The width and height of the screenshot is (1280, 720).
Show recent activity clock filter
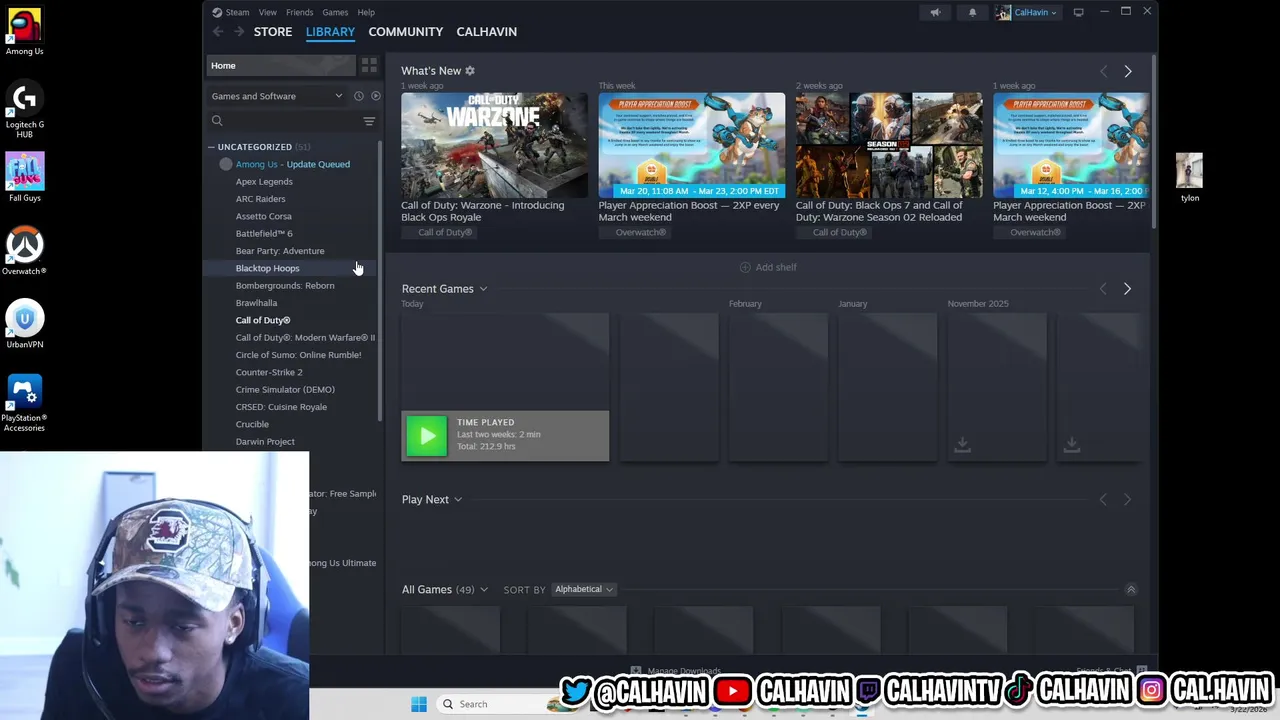point(359,96)
